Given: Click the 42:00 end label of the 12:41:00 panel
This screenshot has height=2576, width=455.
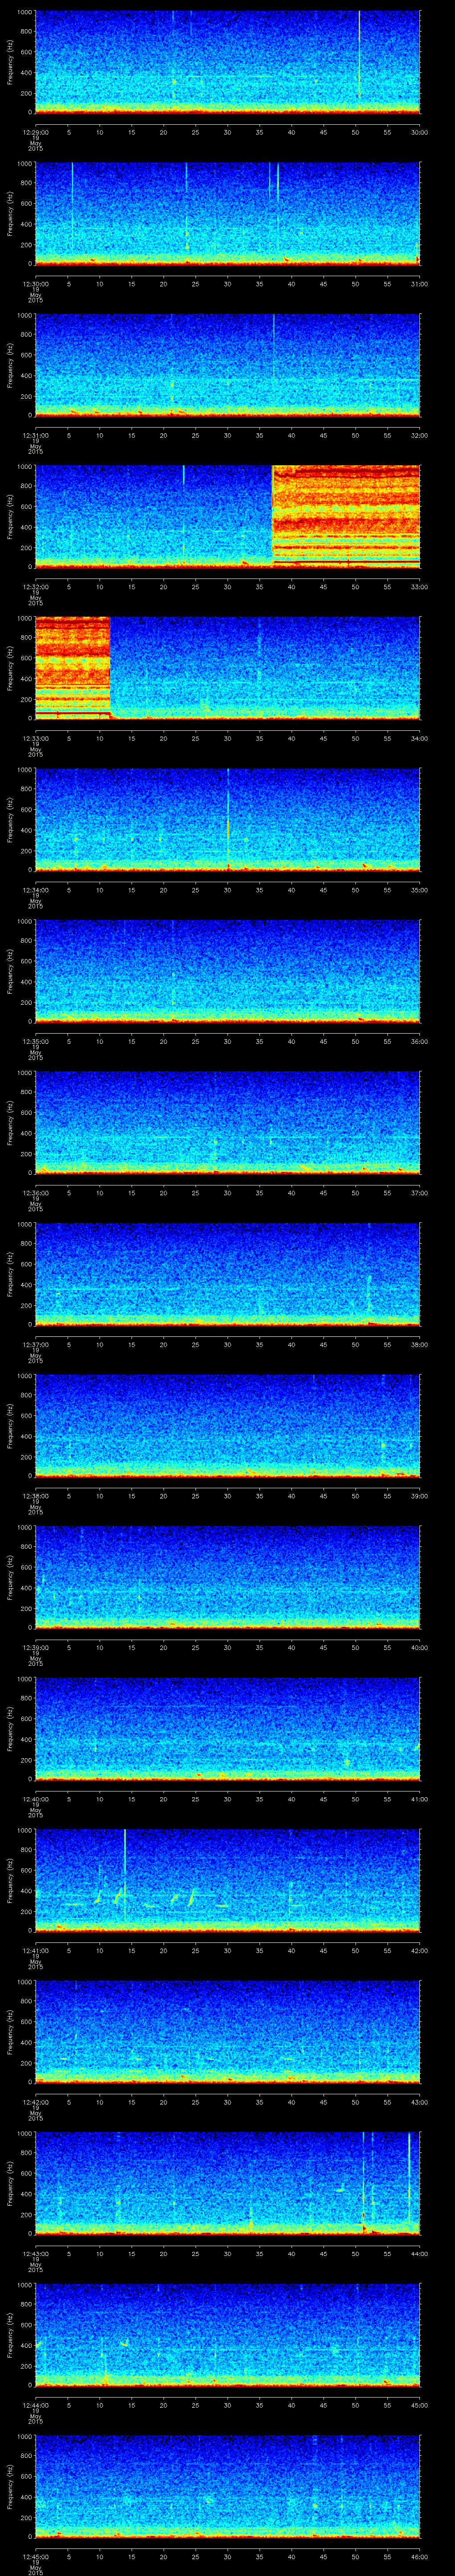Looking at the screenshot, I should click(x=420, y=1950).
